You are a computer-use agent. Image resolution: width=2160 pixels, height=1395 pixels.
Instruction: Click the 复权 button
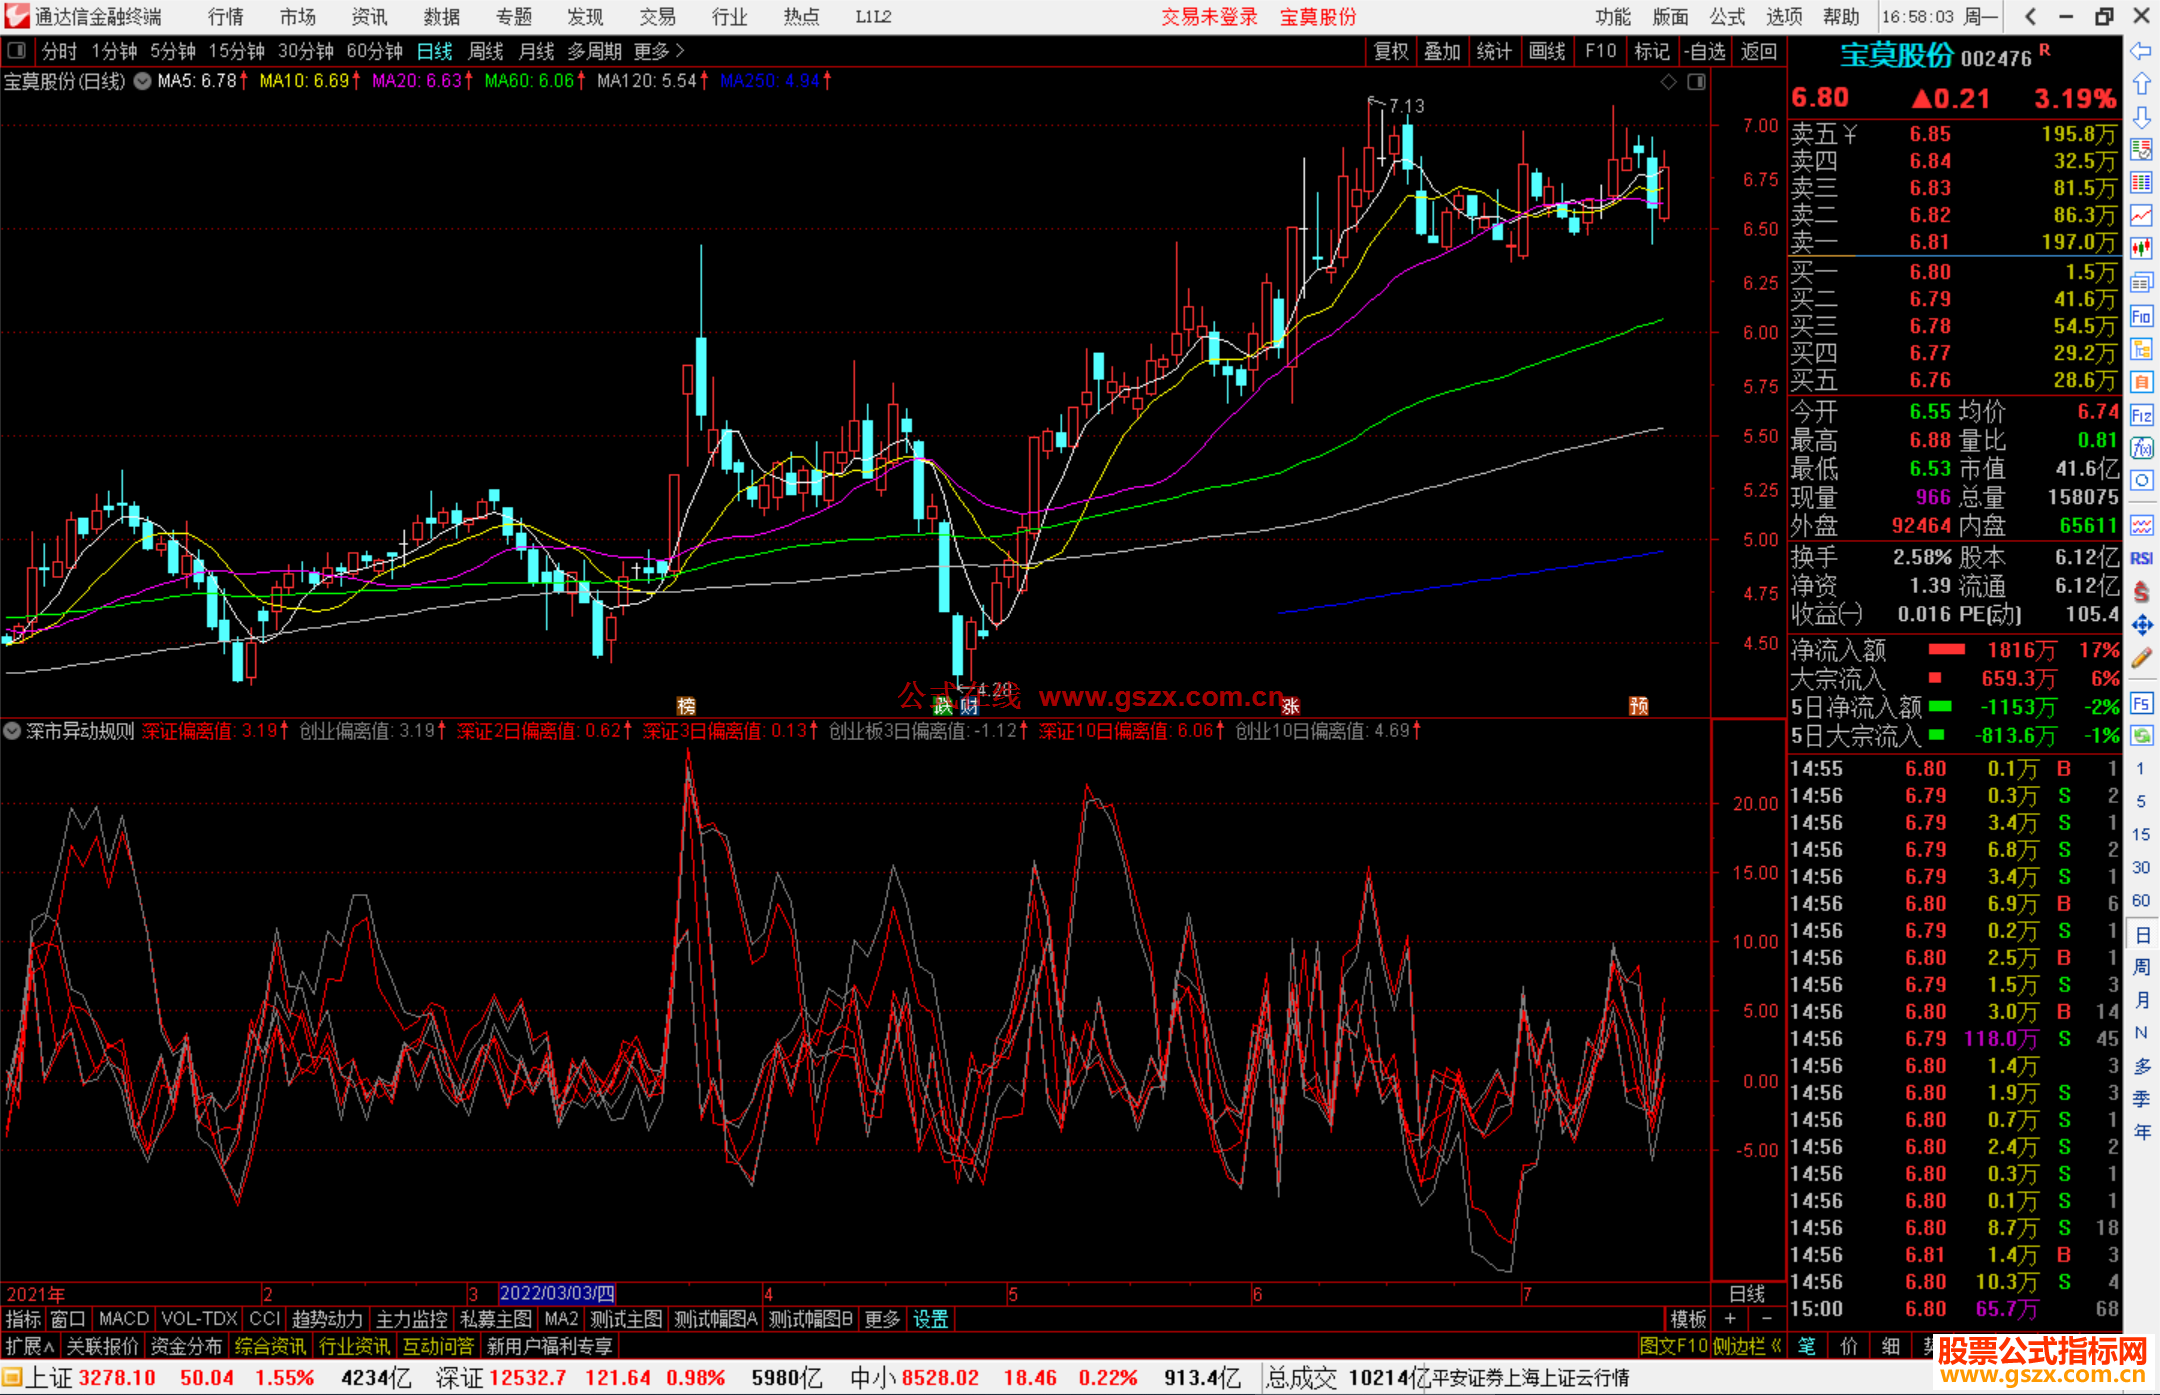coord(1391,51)
